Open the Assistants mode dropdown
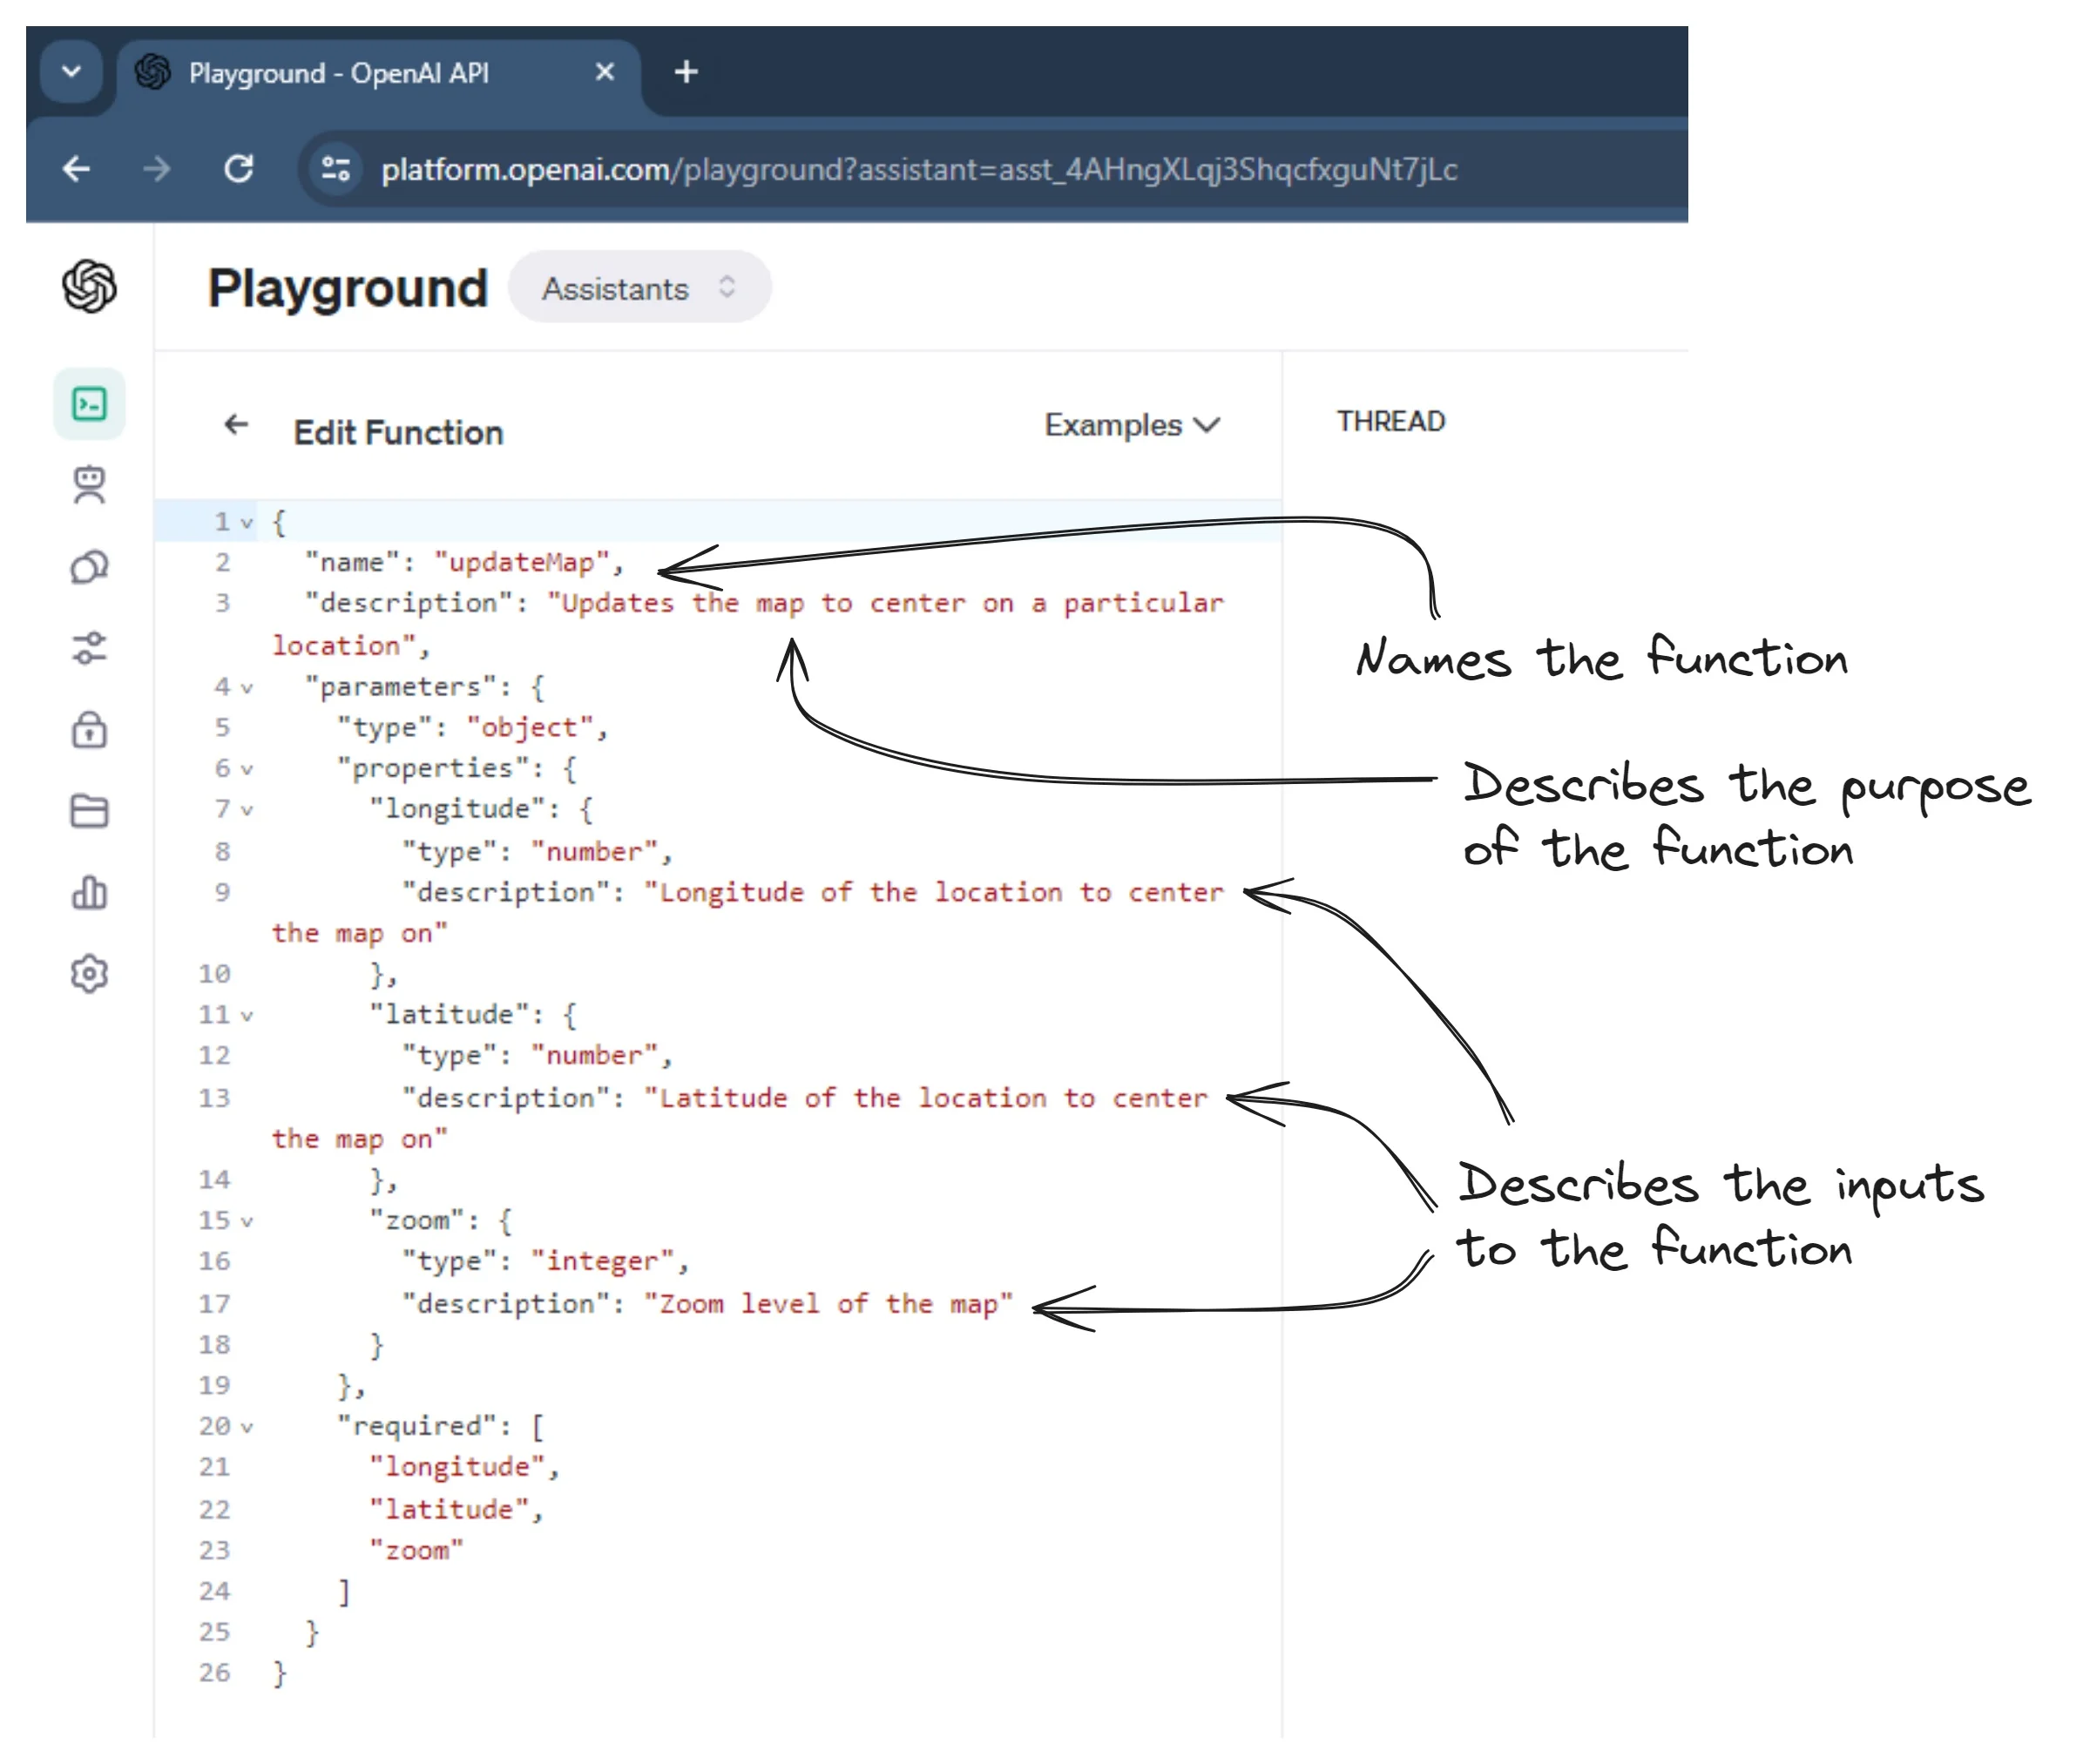This screenshot has width=2083, height=1764. tap(639, 288)
